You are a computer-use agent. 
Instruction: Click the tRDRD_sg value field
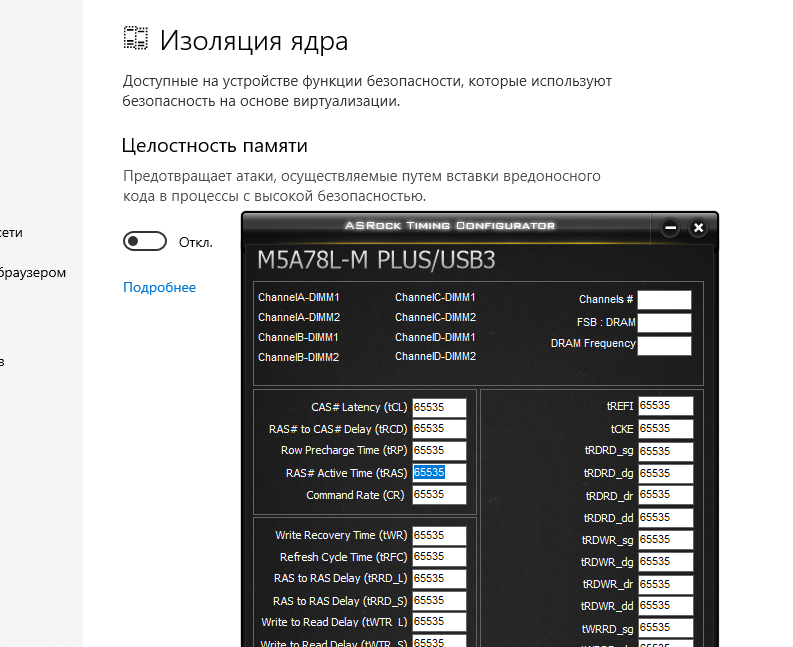(x=666, y=451)
